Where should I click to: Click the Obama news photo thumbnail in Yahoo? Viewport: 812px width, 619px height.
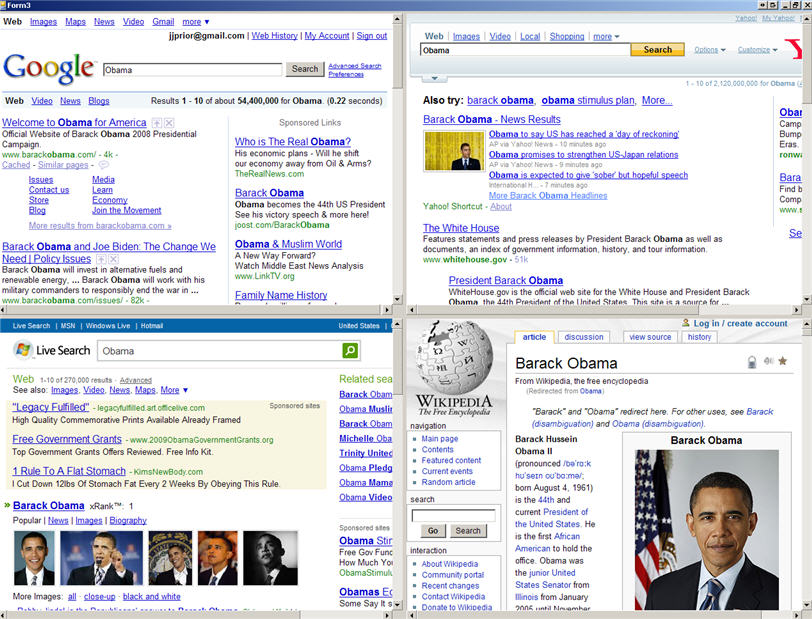coord(452,151)
